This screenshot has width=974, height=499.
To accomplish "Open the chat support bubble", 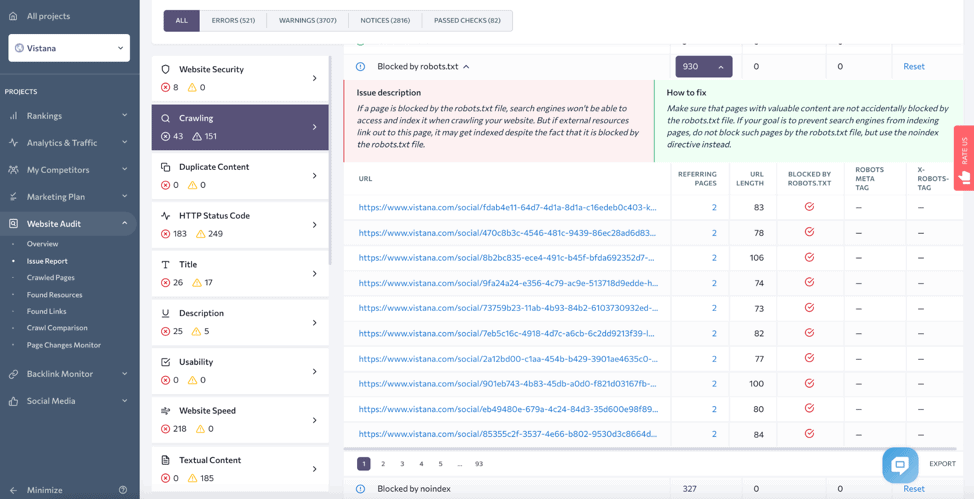I will click(x=900, y=465).
